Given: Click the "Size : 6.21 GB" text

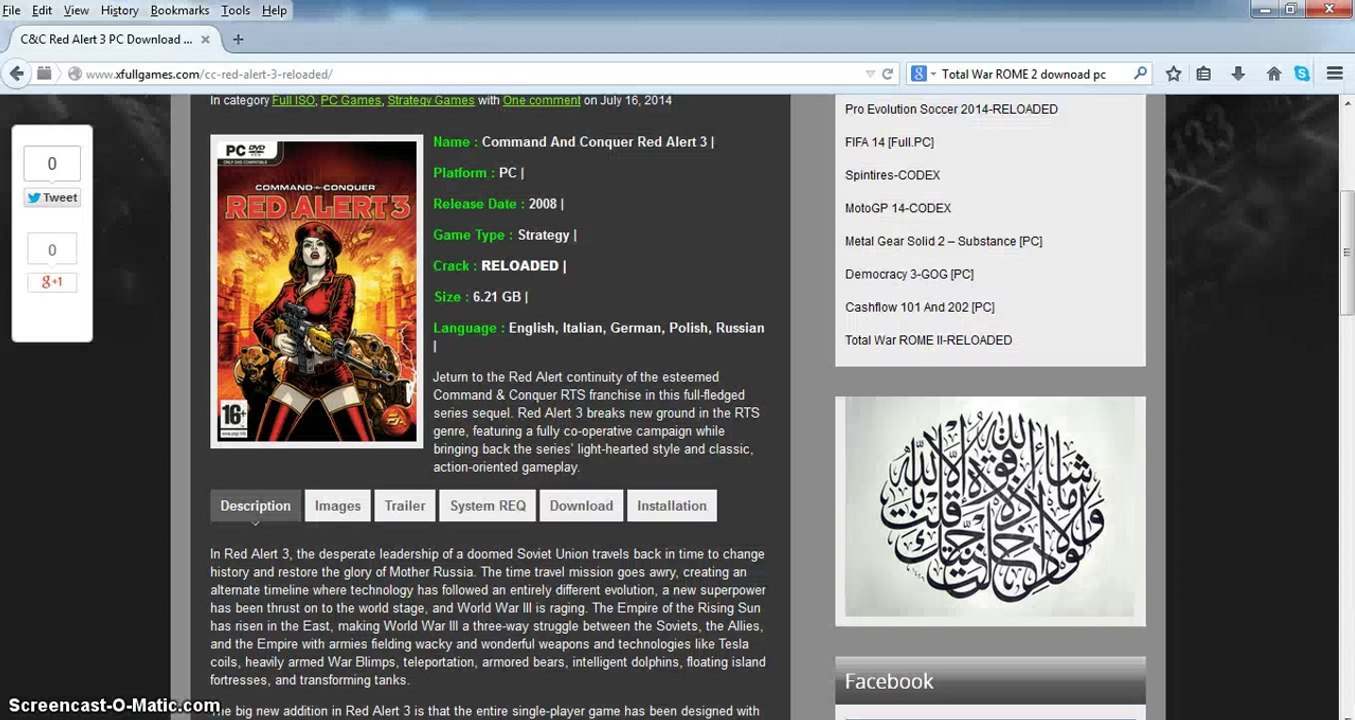Looking at the screenshot, I should (480, 297).
